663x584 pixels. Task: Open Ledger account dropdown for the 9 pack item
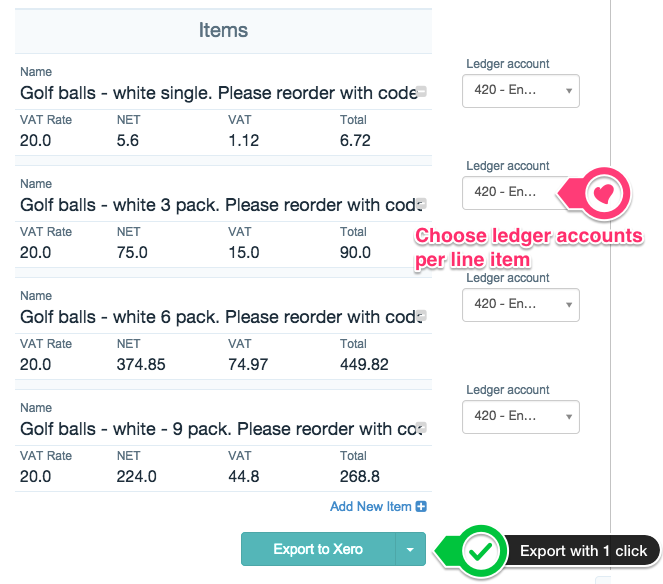521,417
